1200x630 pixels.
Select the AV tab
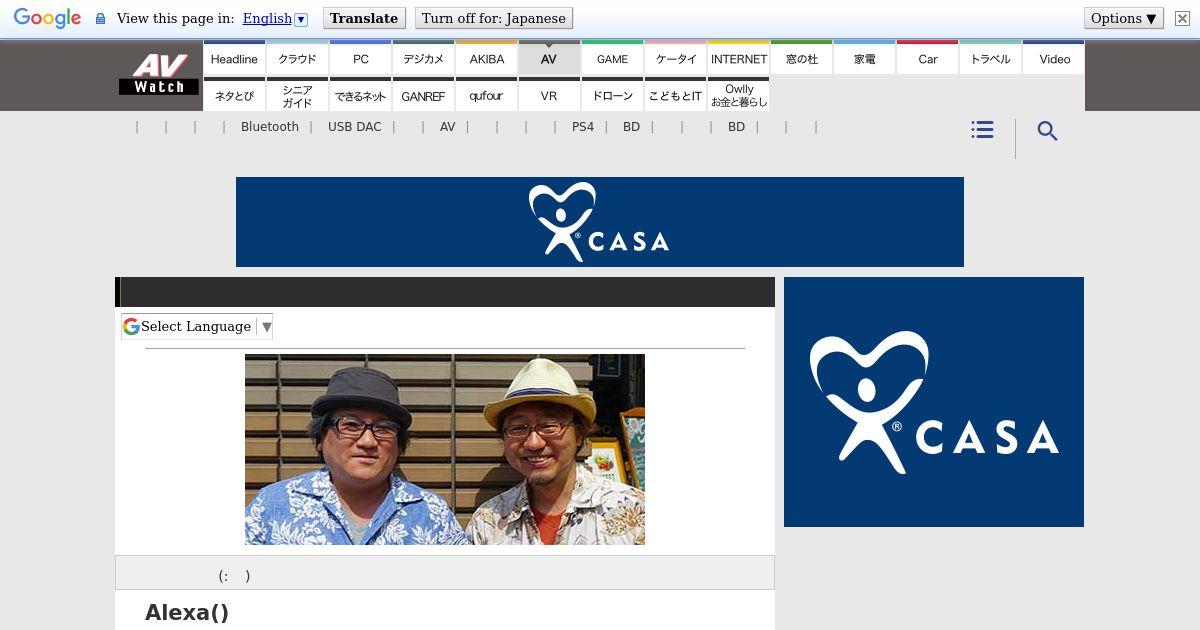point(549,58)
